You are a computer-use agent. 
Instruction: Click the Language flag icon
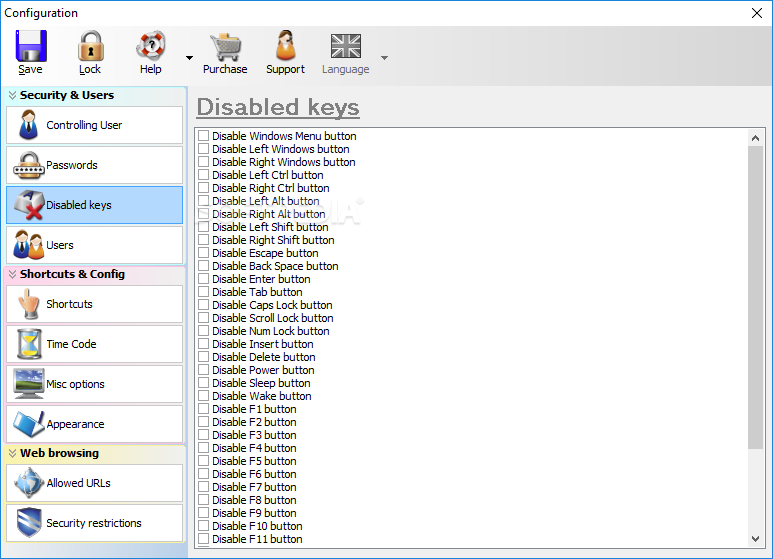coord(346,46)
